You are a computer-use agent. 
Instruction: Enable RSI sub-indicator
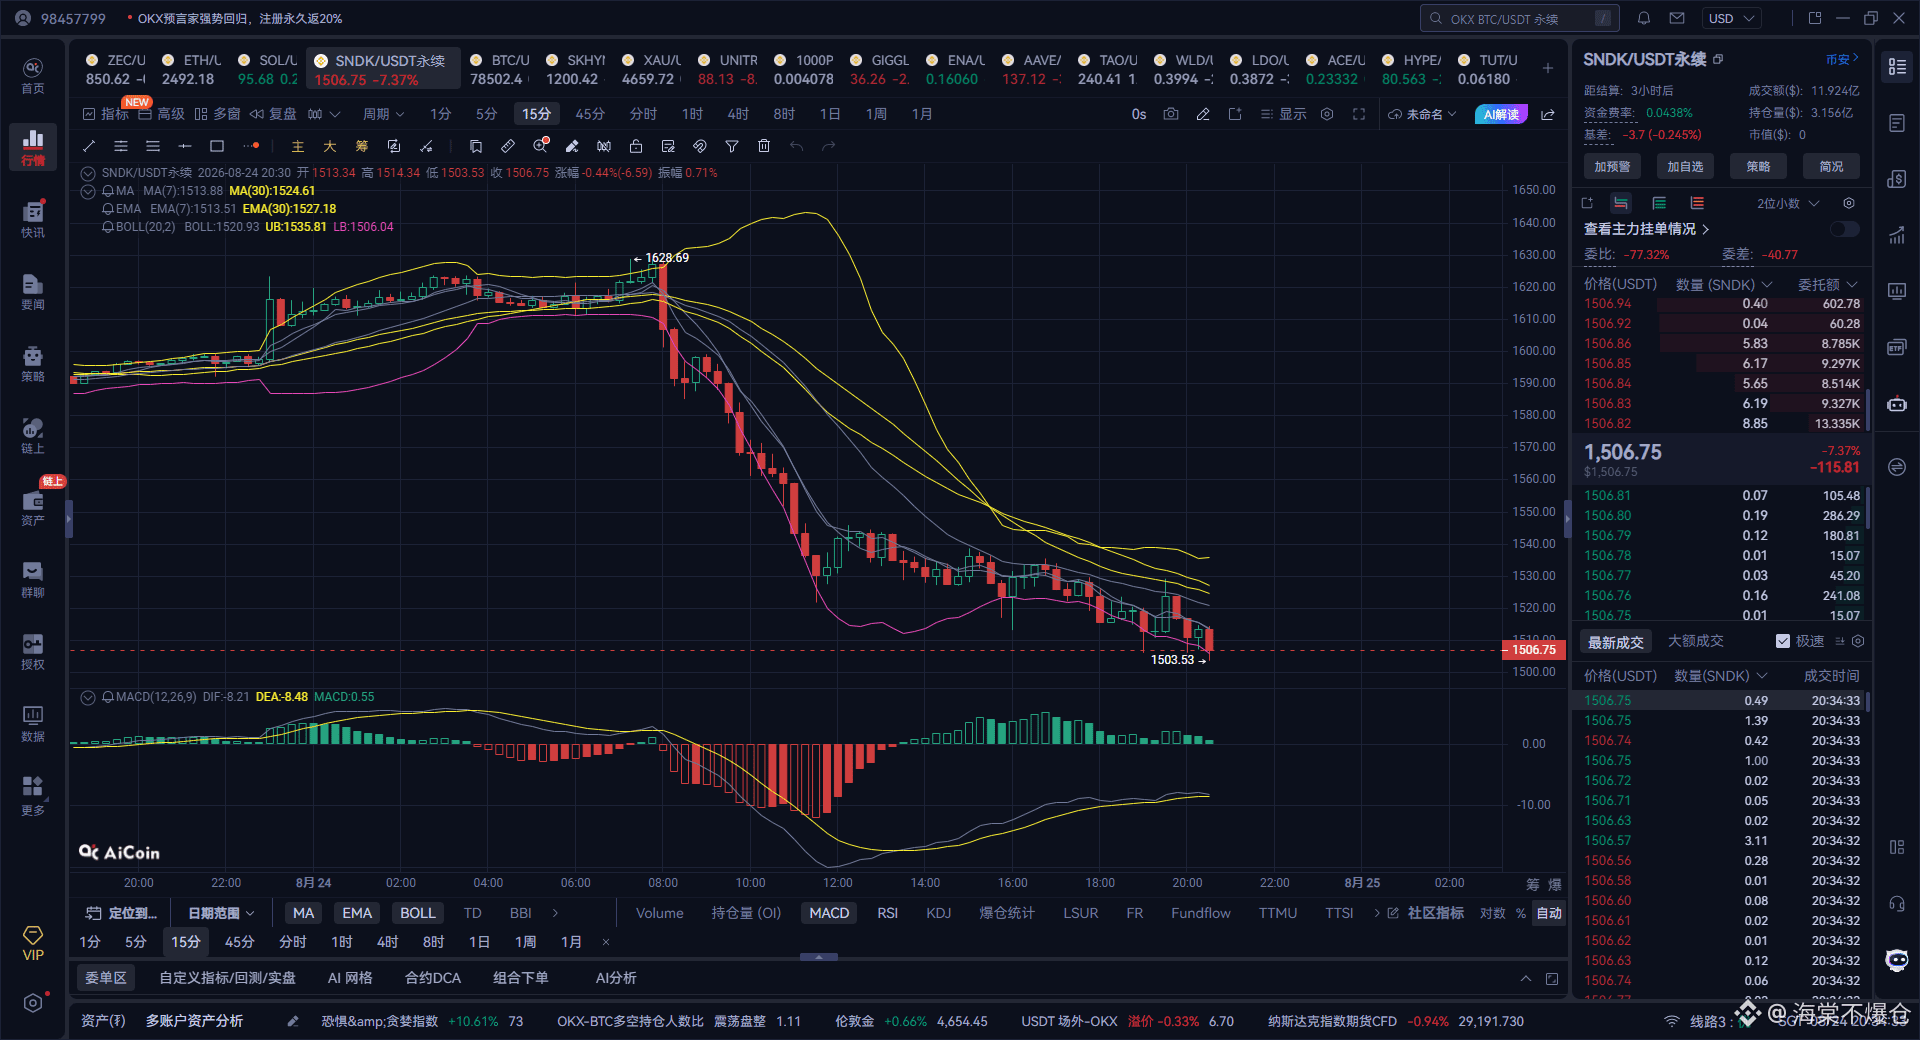coord(888,913)
